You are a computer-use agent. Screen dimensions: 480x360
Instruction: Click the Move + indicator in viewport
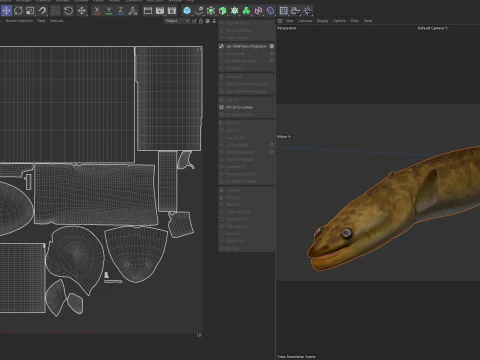click(x=284, y=136)
